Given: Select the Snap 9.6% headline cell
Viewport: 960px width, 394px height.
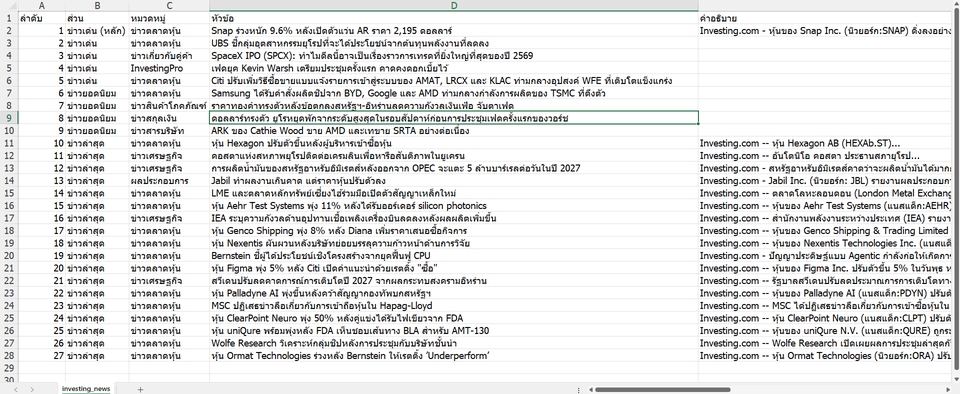Looking at the screenshot, I should 454,30.
